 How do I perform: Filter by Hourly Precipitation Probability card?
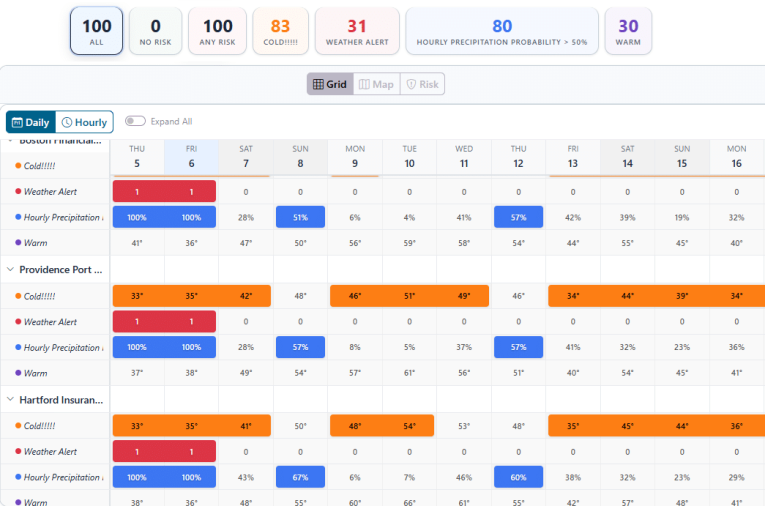click(x=502, y=31)
